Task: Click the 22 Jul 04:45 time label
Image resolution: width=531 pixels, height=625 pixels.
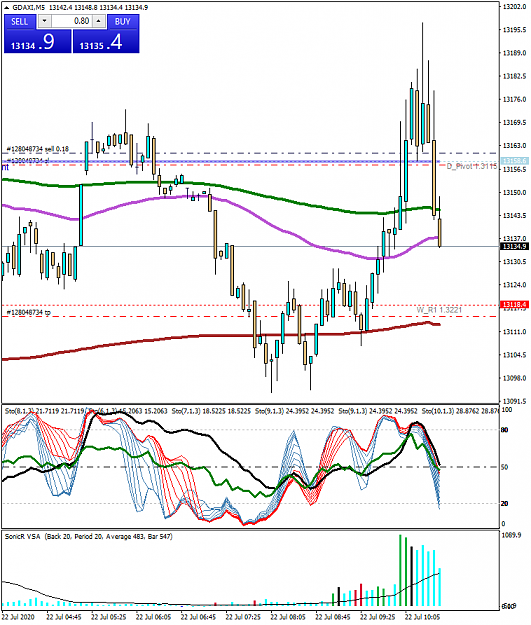Action: pyautogui.click(x=64, y=617)
